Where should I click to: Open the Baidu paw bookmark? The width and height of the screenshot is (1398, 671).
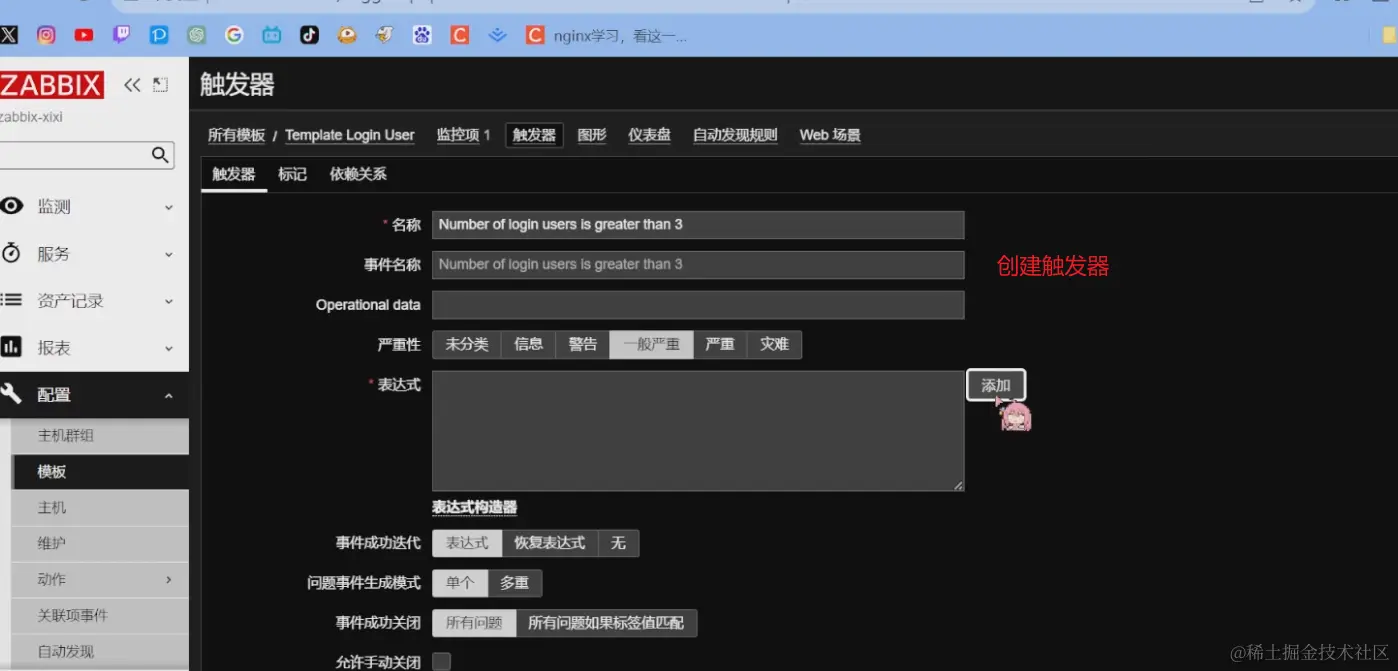[x=422, y=35]
